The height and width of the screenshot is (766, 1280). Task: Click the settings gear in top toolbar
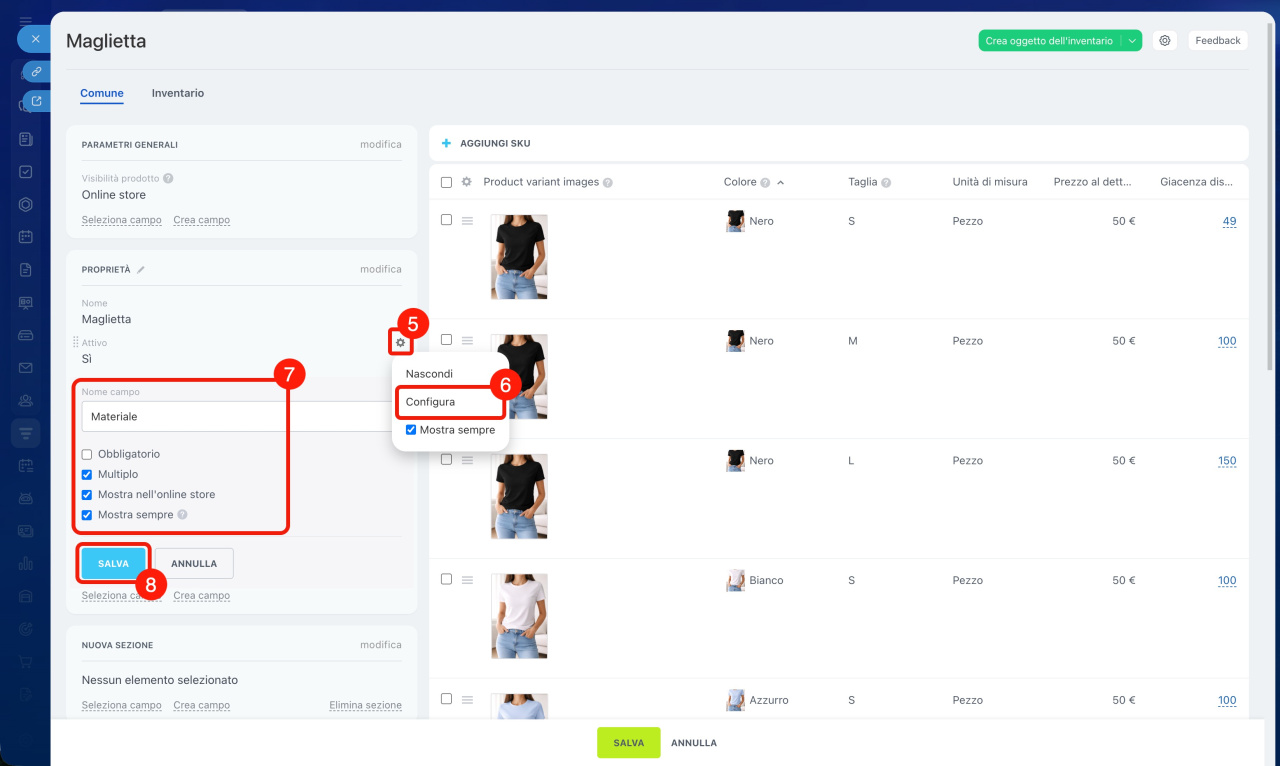coord(1164,41)
